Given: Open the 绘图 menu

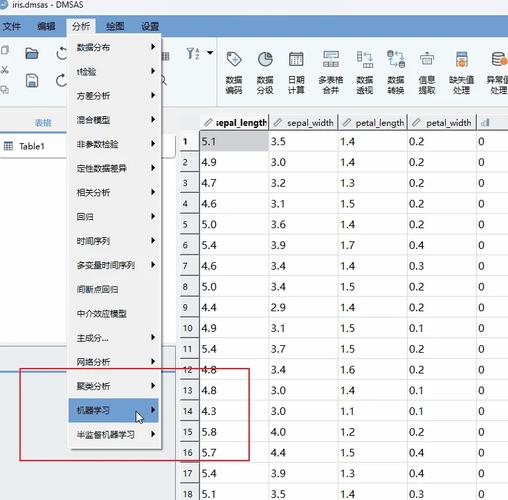Looking at the screenshot, I should [x=115, y=26].
